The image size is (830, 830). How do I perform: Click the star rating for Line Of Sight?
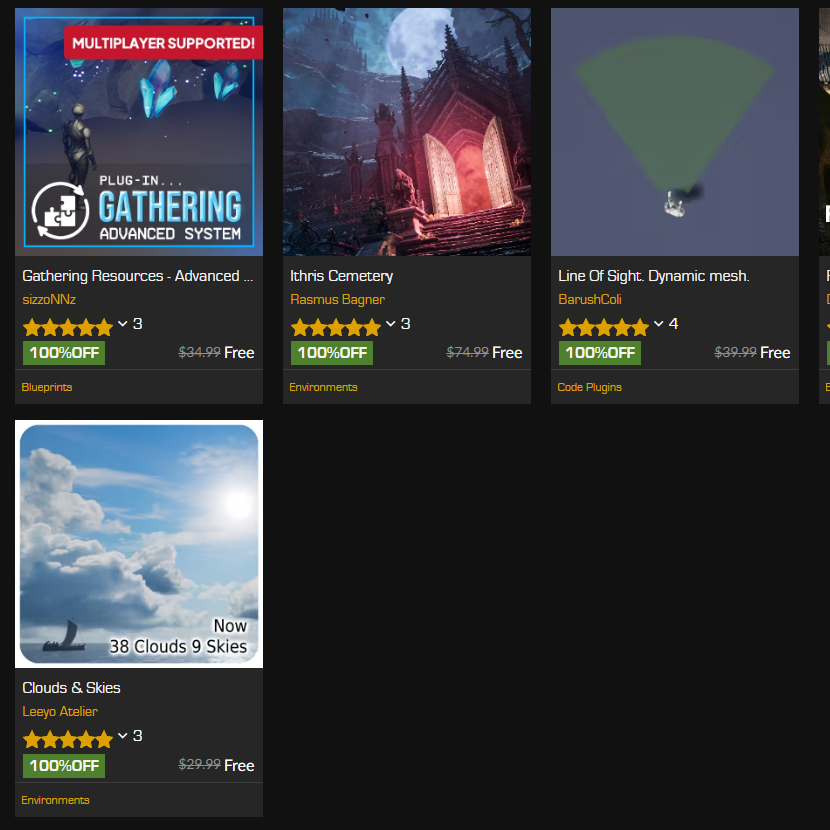coord(604,327)
